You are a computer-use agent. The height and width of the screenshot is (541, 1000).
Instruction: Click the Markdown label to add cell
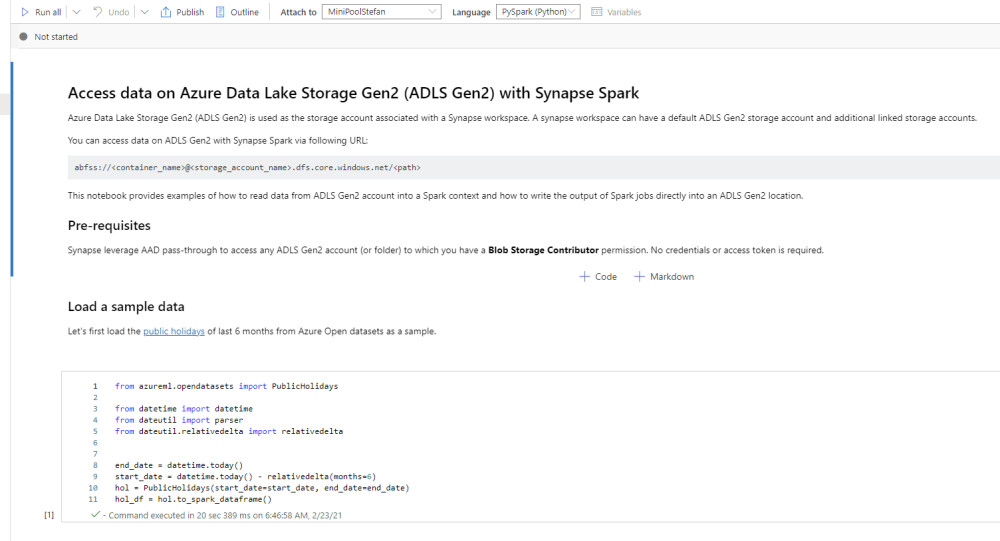(672, 276)
